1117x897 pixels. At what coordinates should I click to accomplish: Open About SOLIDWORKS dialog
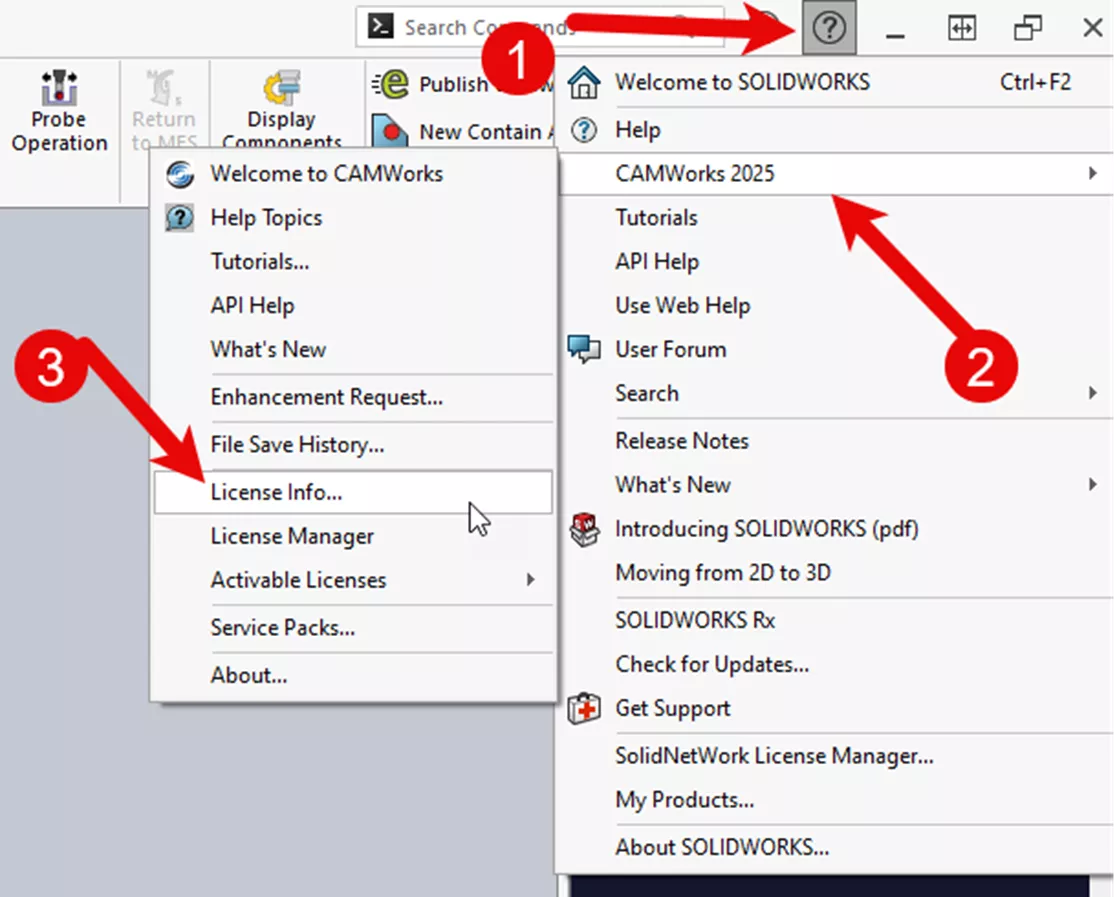[x=722, y=847]
